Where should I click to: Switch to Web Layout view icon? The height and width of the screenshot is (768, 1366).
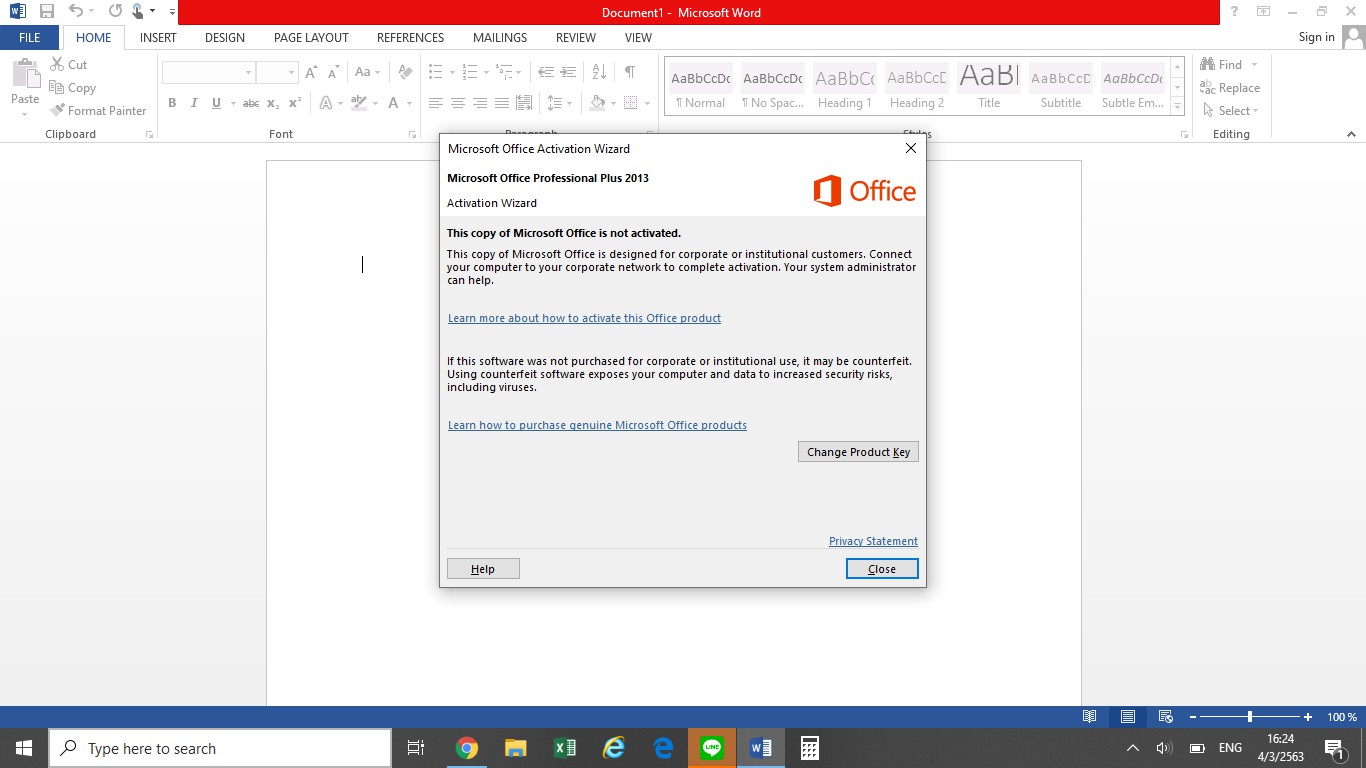coord(1165,717)
